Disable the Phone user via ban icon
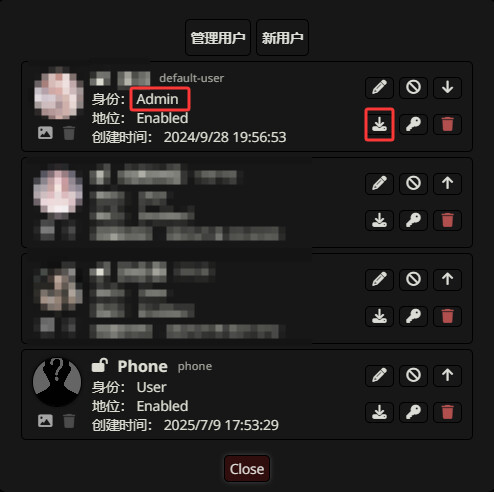Screen dimensions: 494x492 [x=413, y=376]
